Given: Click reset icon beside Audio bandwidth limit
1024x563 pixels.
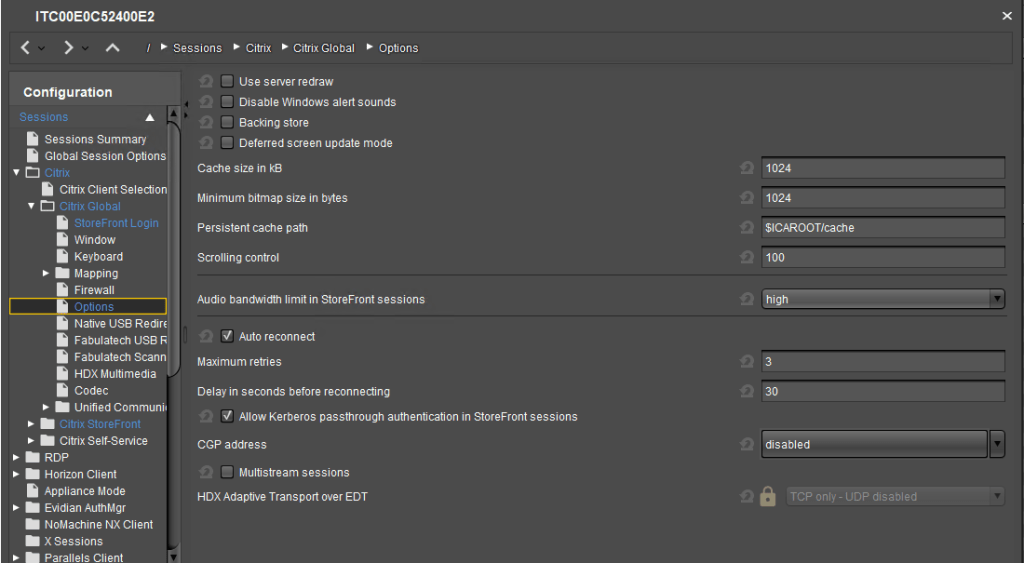Looking at the screenshot, I should point(746,299).
